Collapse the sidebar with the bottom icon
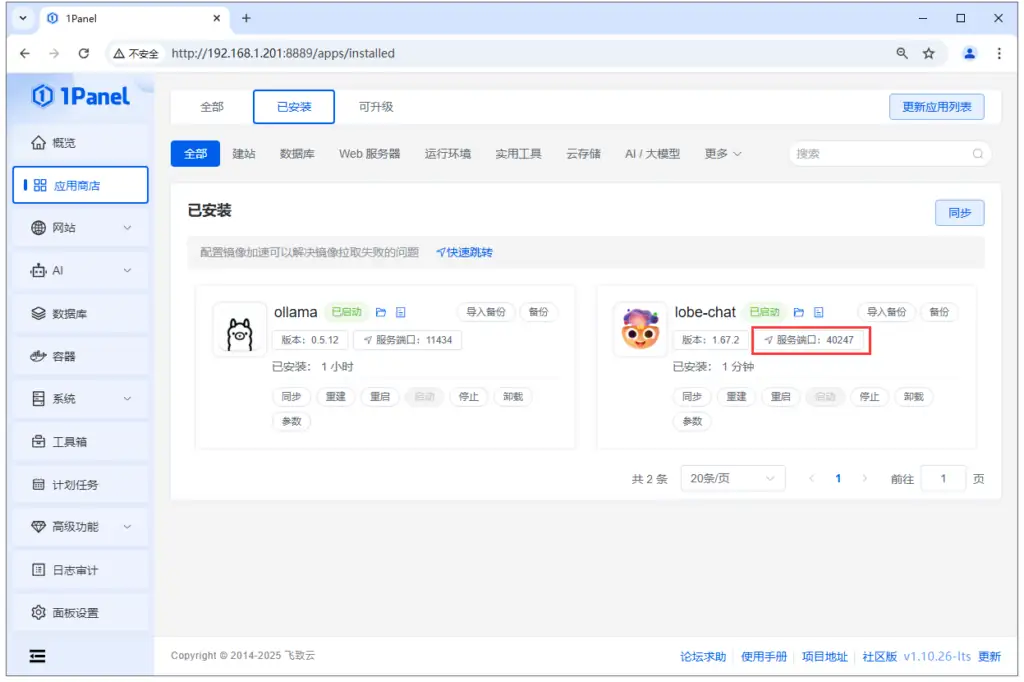 (38, 656)
